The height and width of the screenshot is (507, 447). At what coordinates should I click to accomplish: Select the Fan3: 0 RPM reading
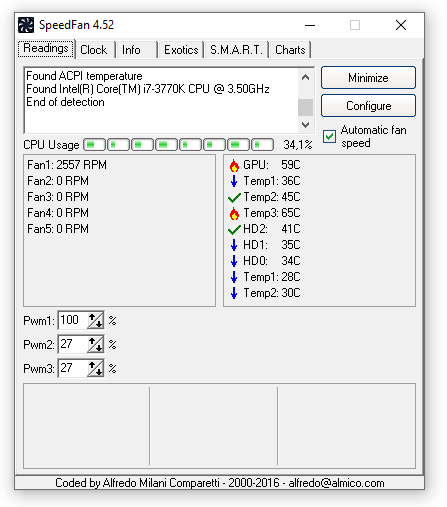click(x=58, y=197)
